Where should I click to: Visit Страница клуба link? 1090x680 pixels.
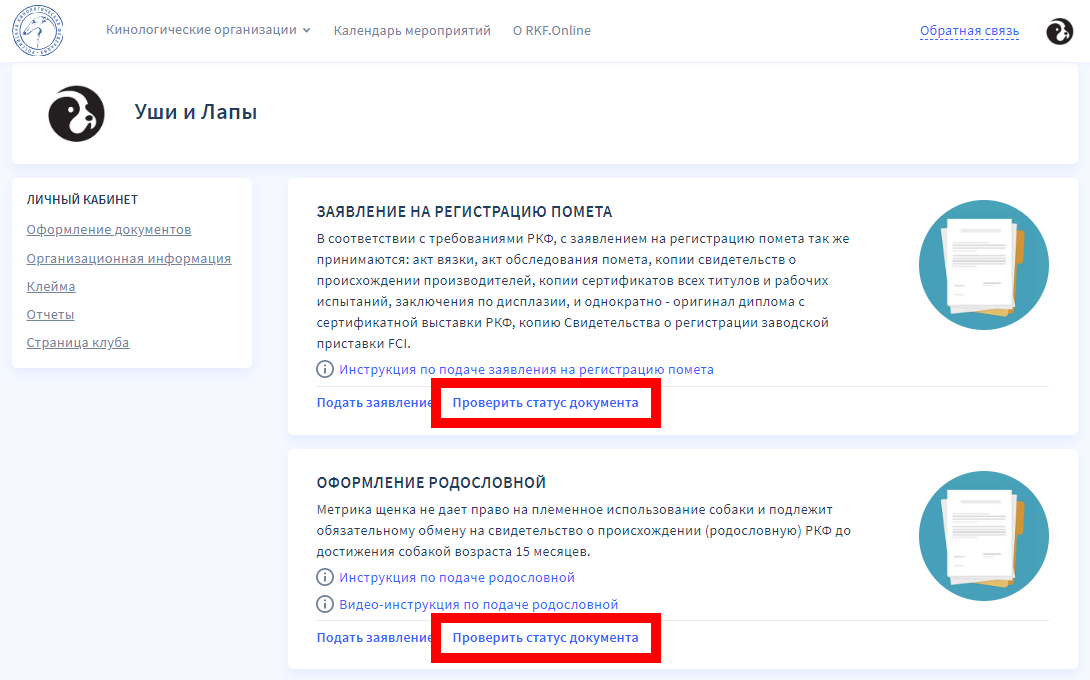(x=78, y=342)
